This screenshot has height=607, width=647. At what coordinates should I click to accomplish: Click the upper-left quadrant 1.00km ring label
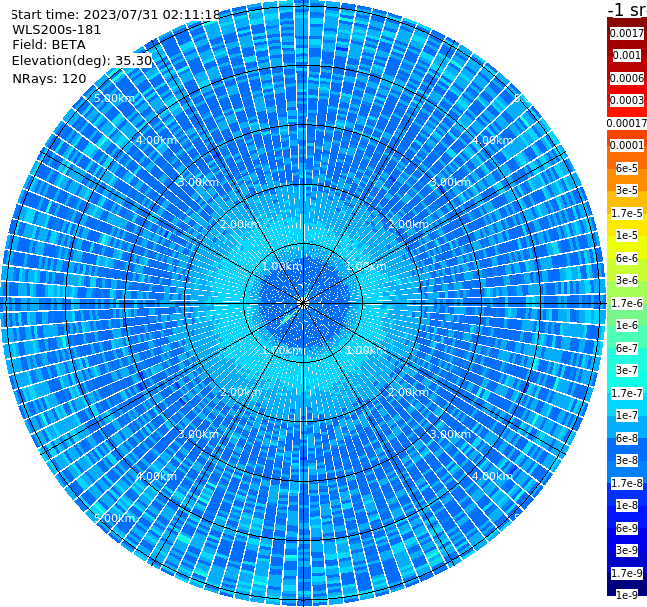coord(282,267)
